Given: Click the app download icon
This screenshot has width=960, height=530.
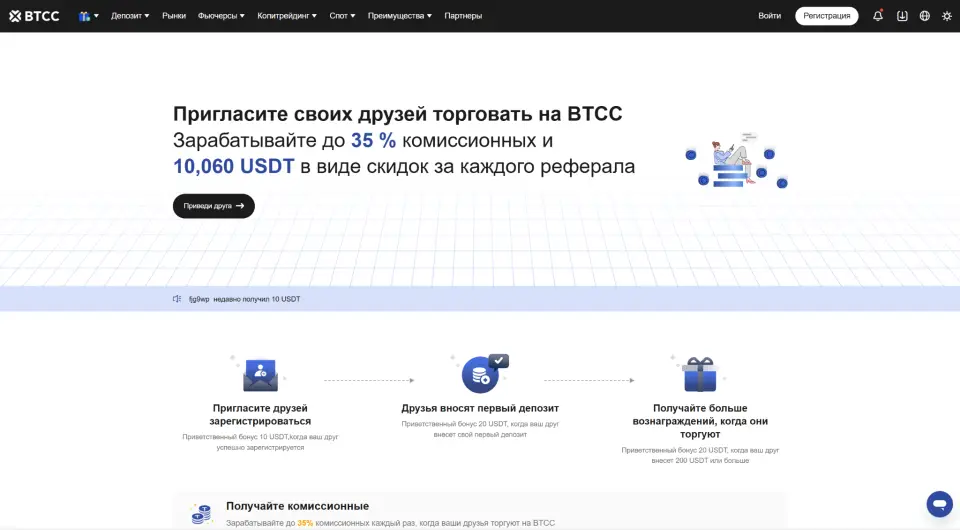Looking at the screenshot, I should pos(902,16).
